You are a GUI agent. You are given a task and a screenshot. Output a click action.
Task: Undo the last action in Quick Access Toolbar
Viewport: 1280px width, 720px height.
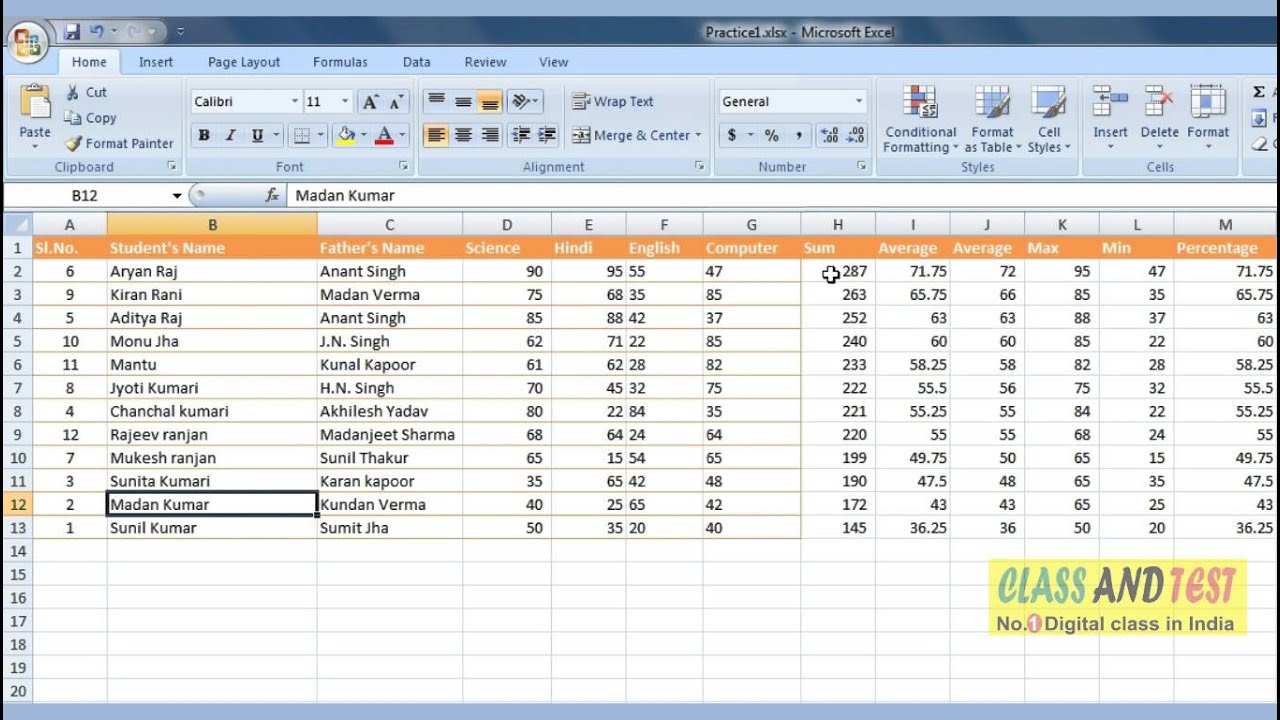click(97, 32)
